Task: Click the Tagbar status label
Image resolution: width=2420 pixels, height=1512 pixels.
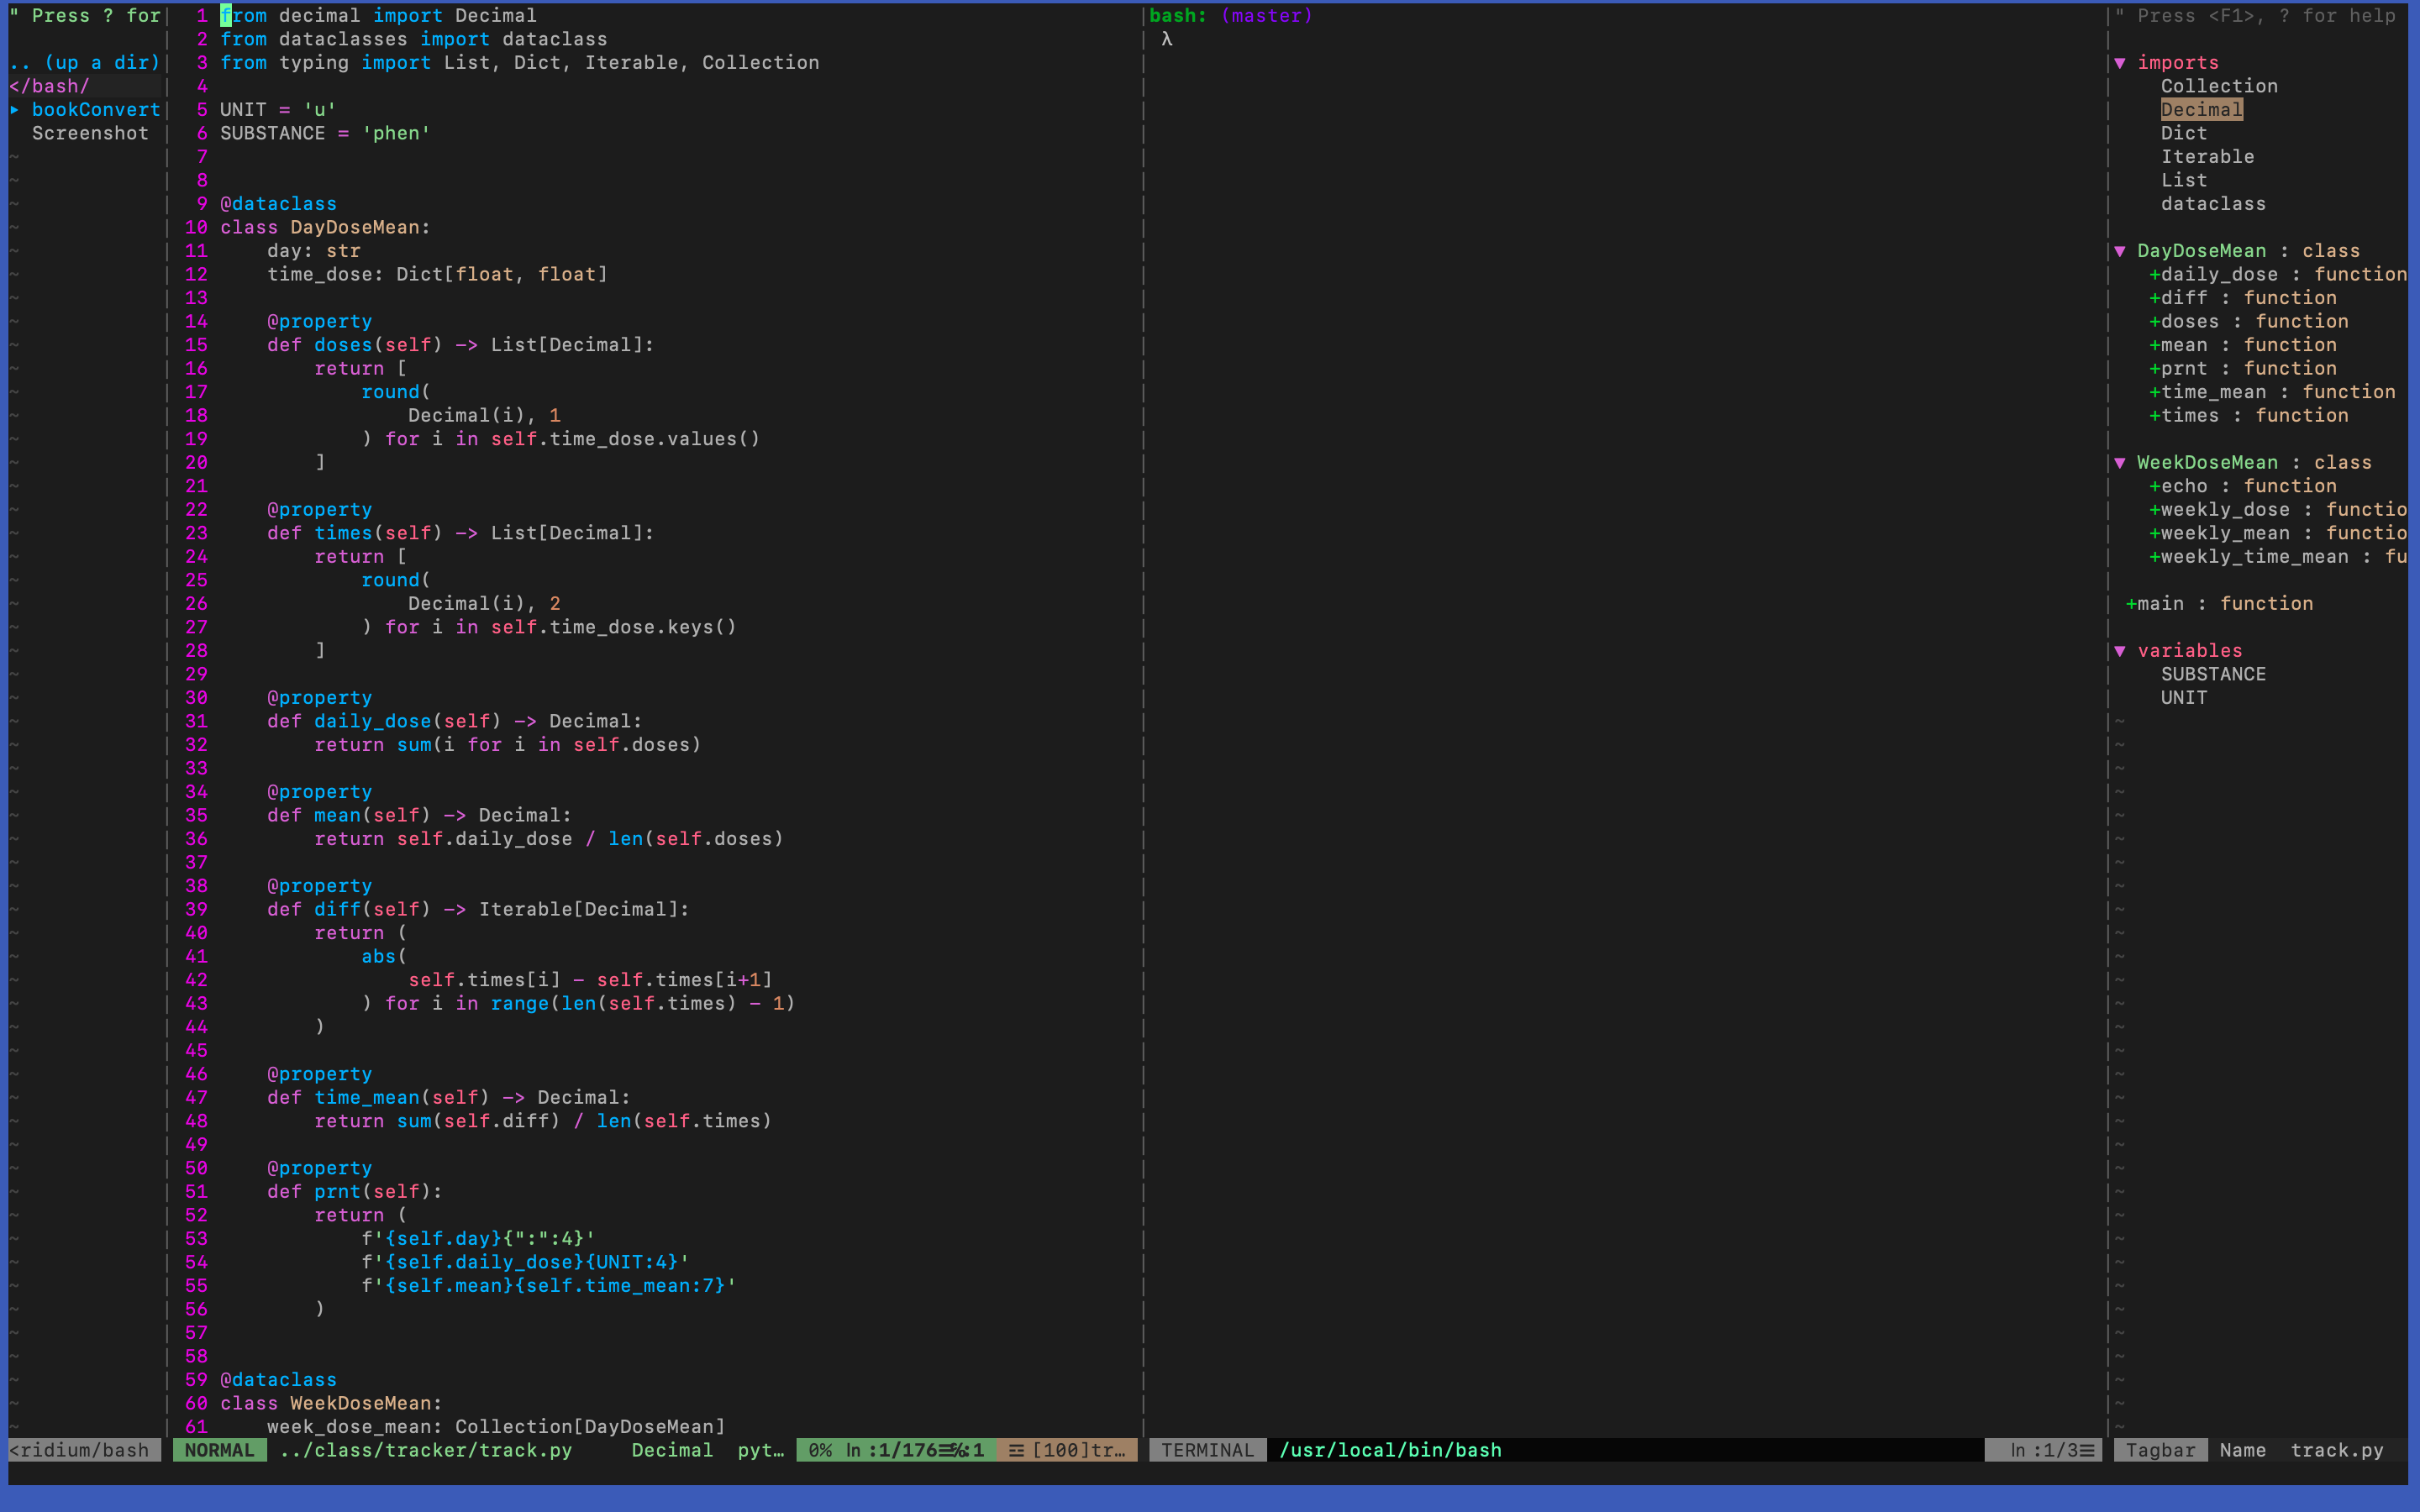Action: (2159, 1450)
